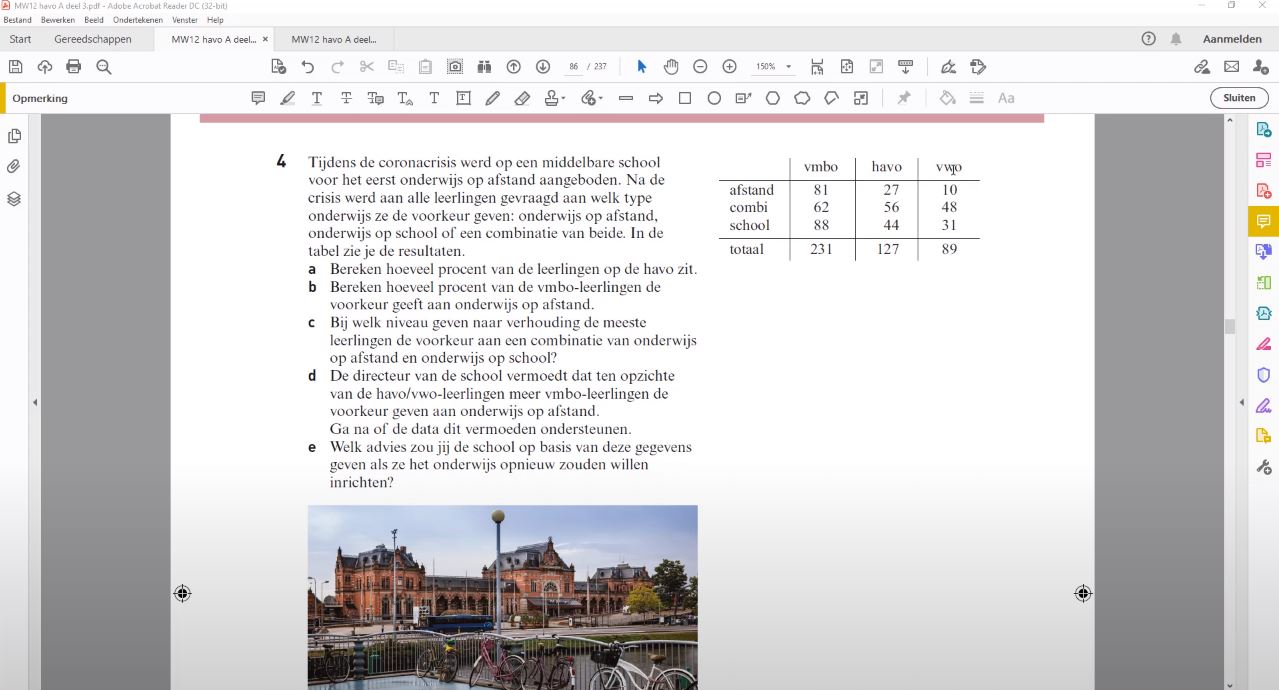Open the Bewerken menu
This screenshot has height=690, width=1279.
(58, 20)
